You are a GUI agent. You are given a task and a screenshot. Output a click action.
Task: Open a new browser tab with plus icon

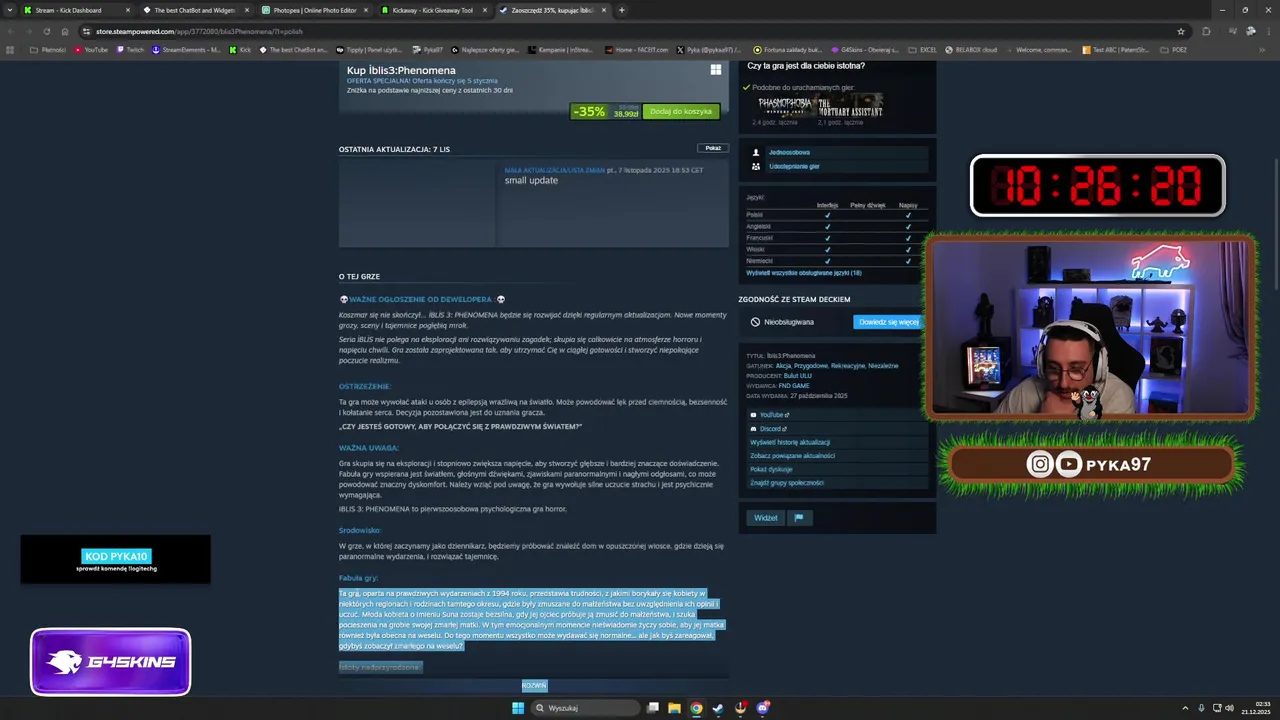[621, 10]
